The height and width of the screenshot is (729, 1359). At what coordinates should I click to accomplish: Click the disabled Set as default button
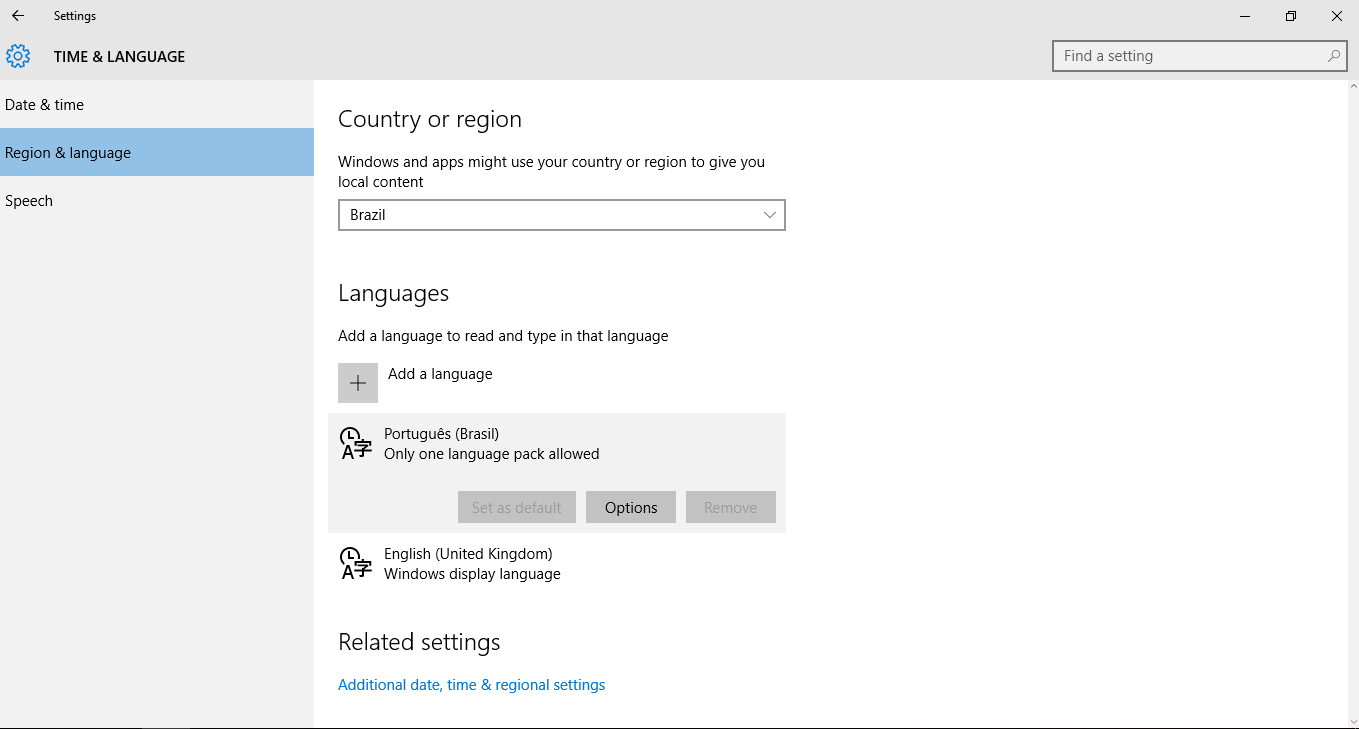(517, 507)
